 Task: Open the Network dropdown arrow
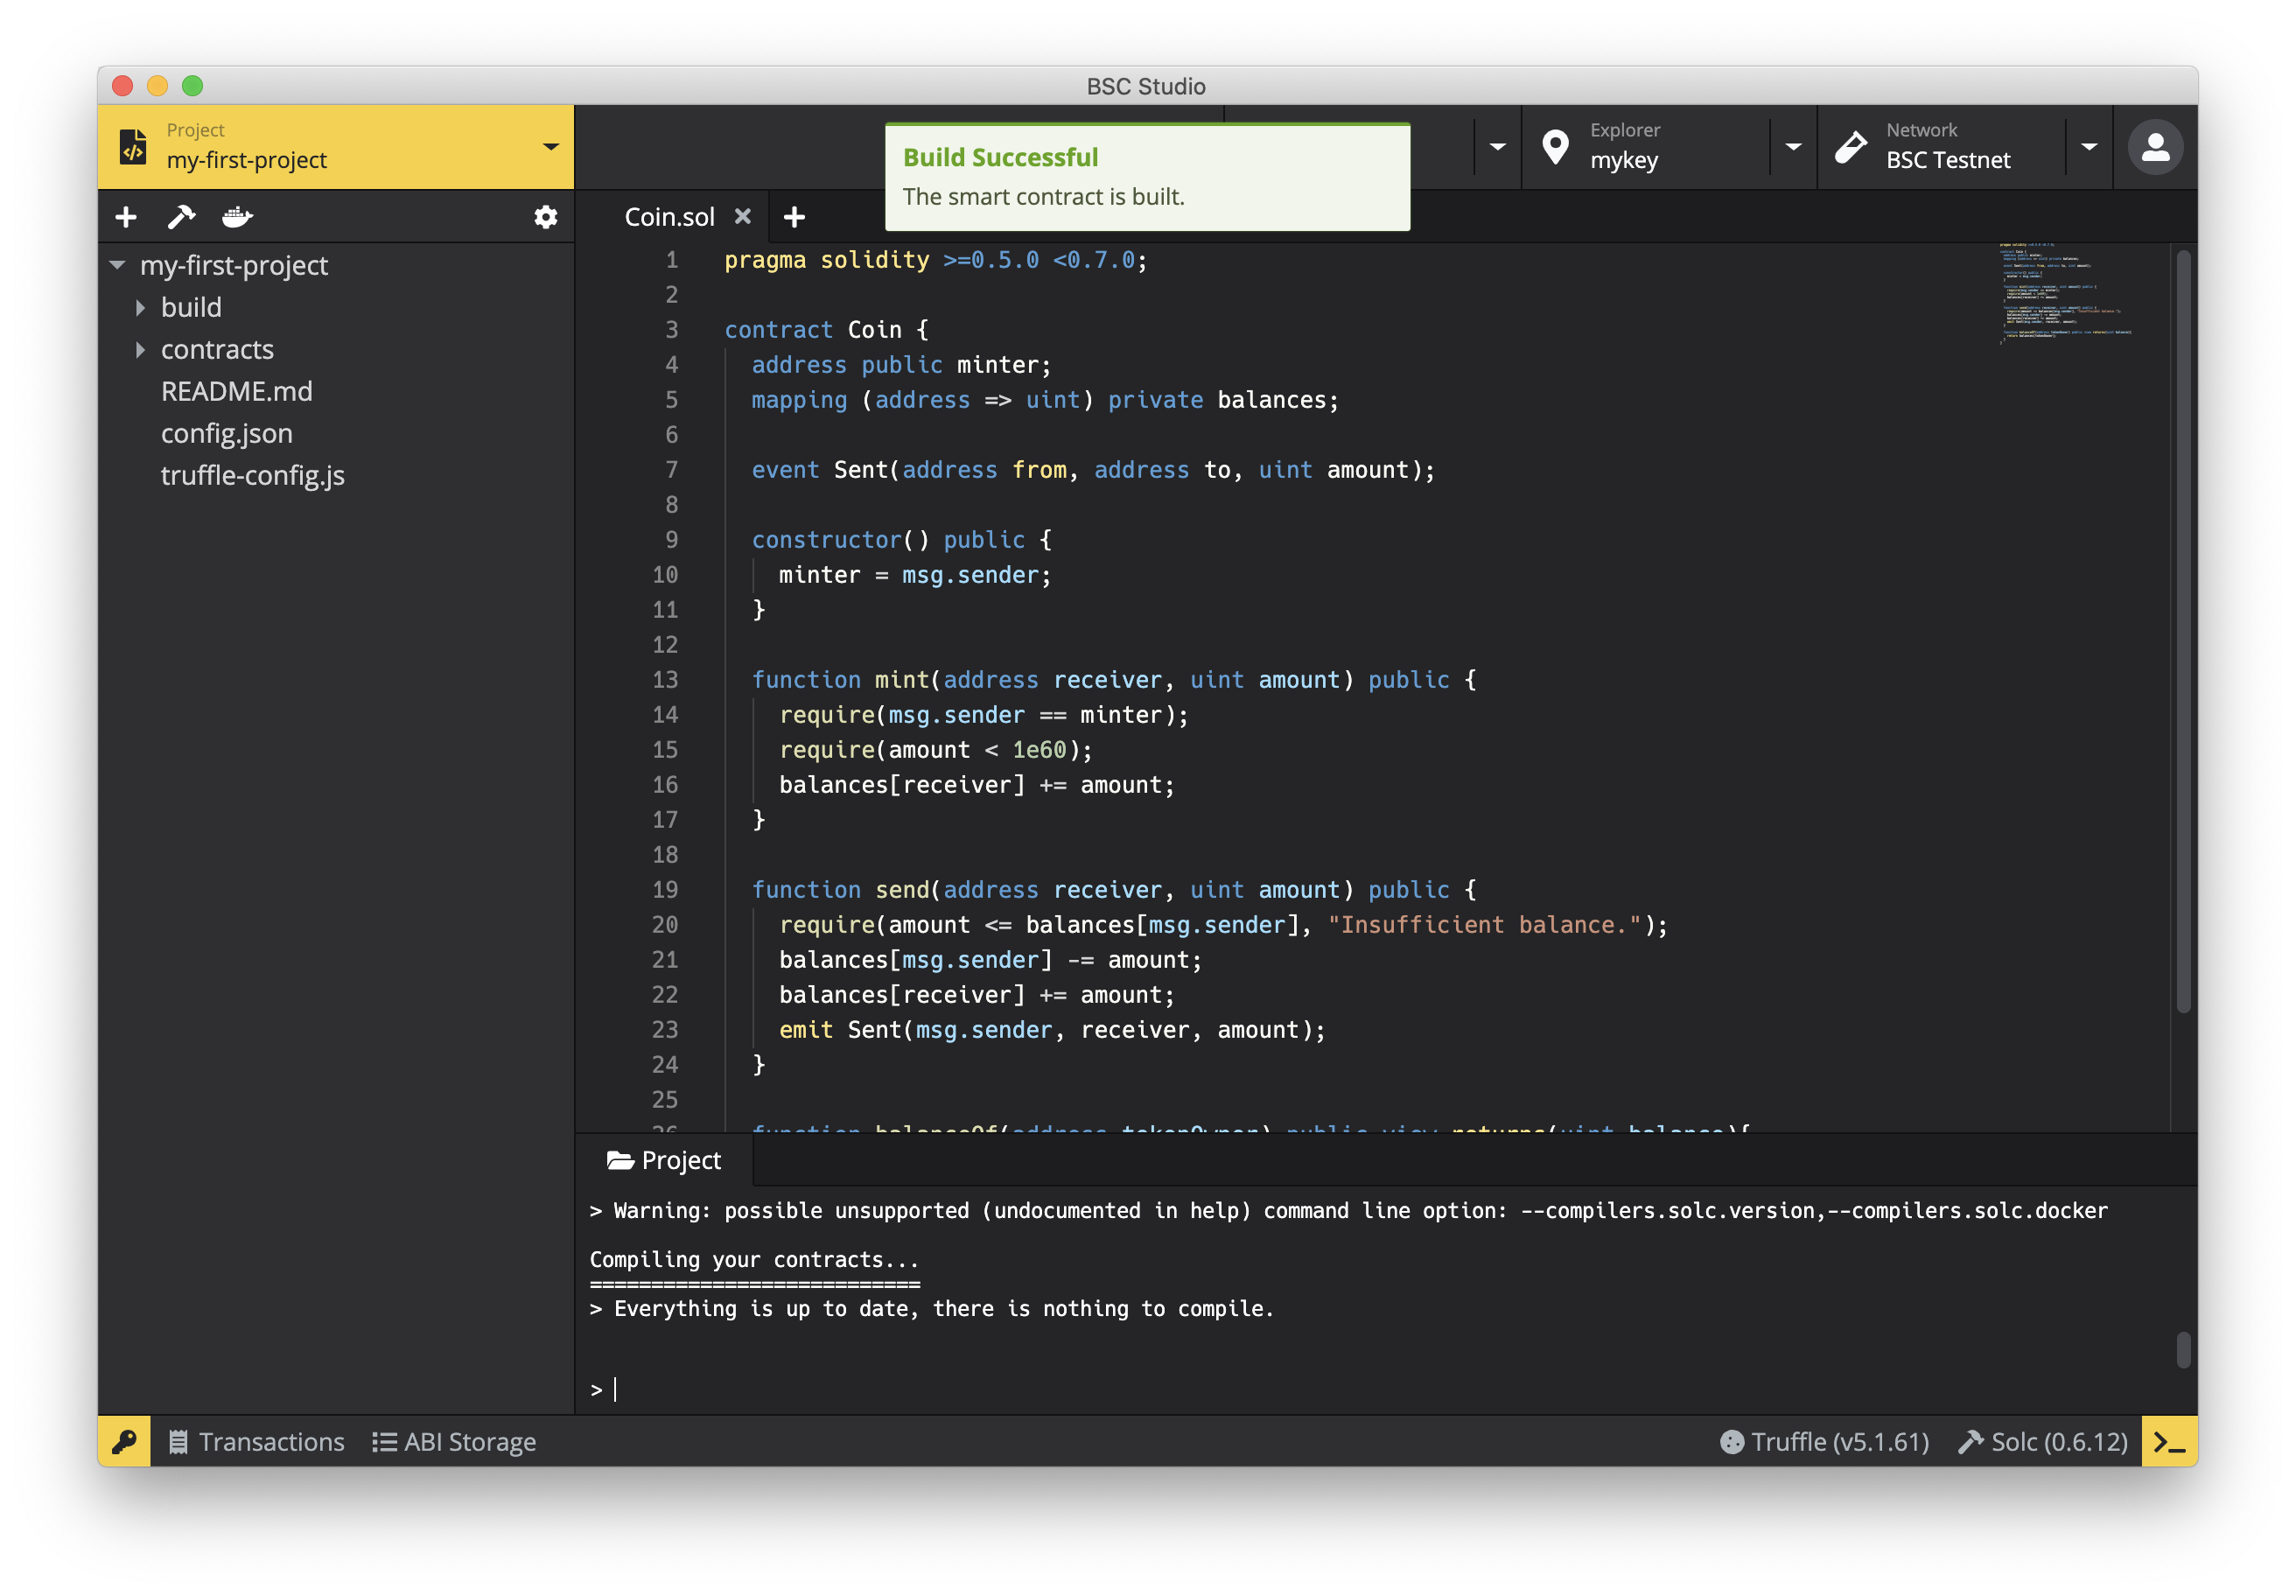click(2089, 147)
